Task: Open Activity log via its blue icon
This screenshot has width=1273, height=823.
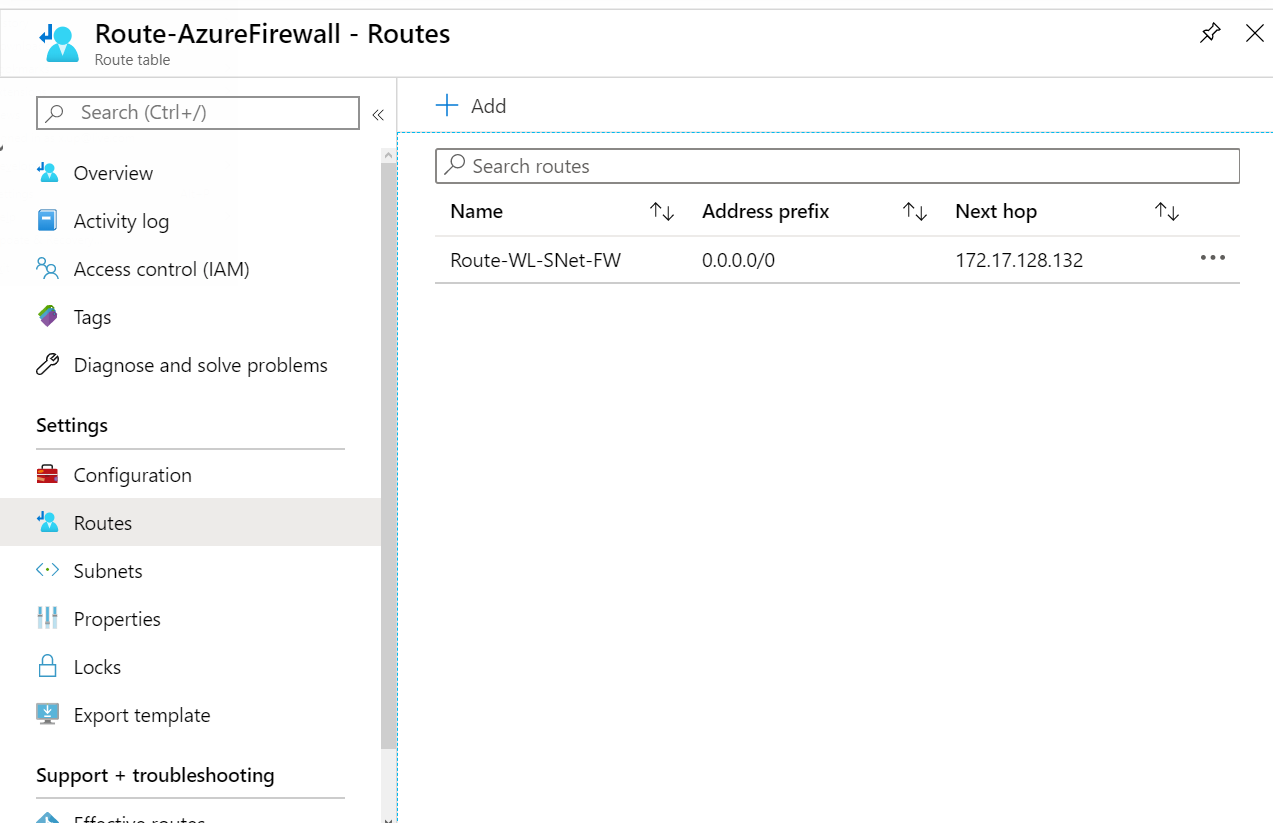Action: click(47, 220)
